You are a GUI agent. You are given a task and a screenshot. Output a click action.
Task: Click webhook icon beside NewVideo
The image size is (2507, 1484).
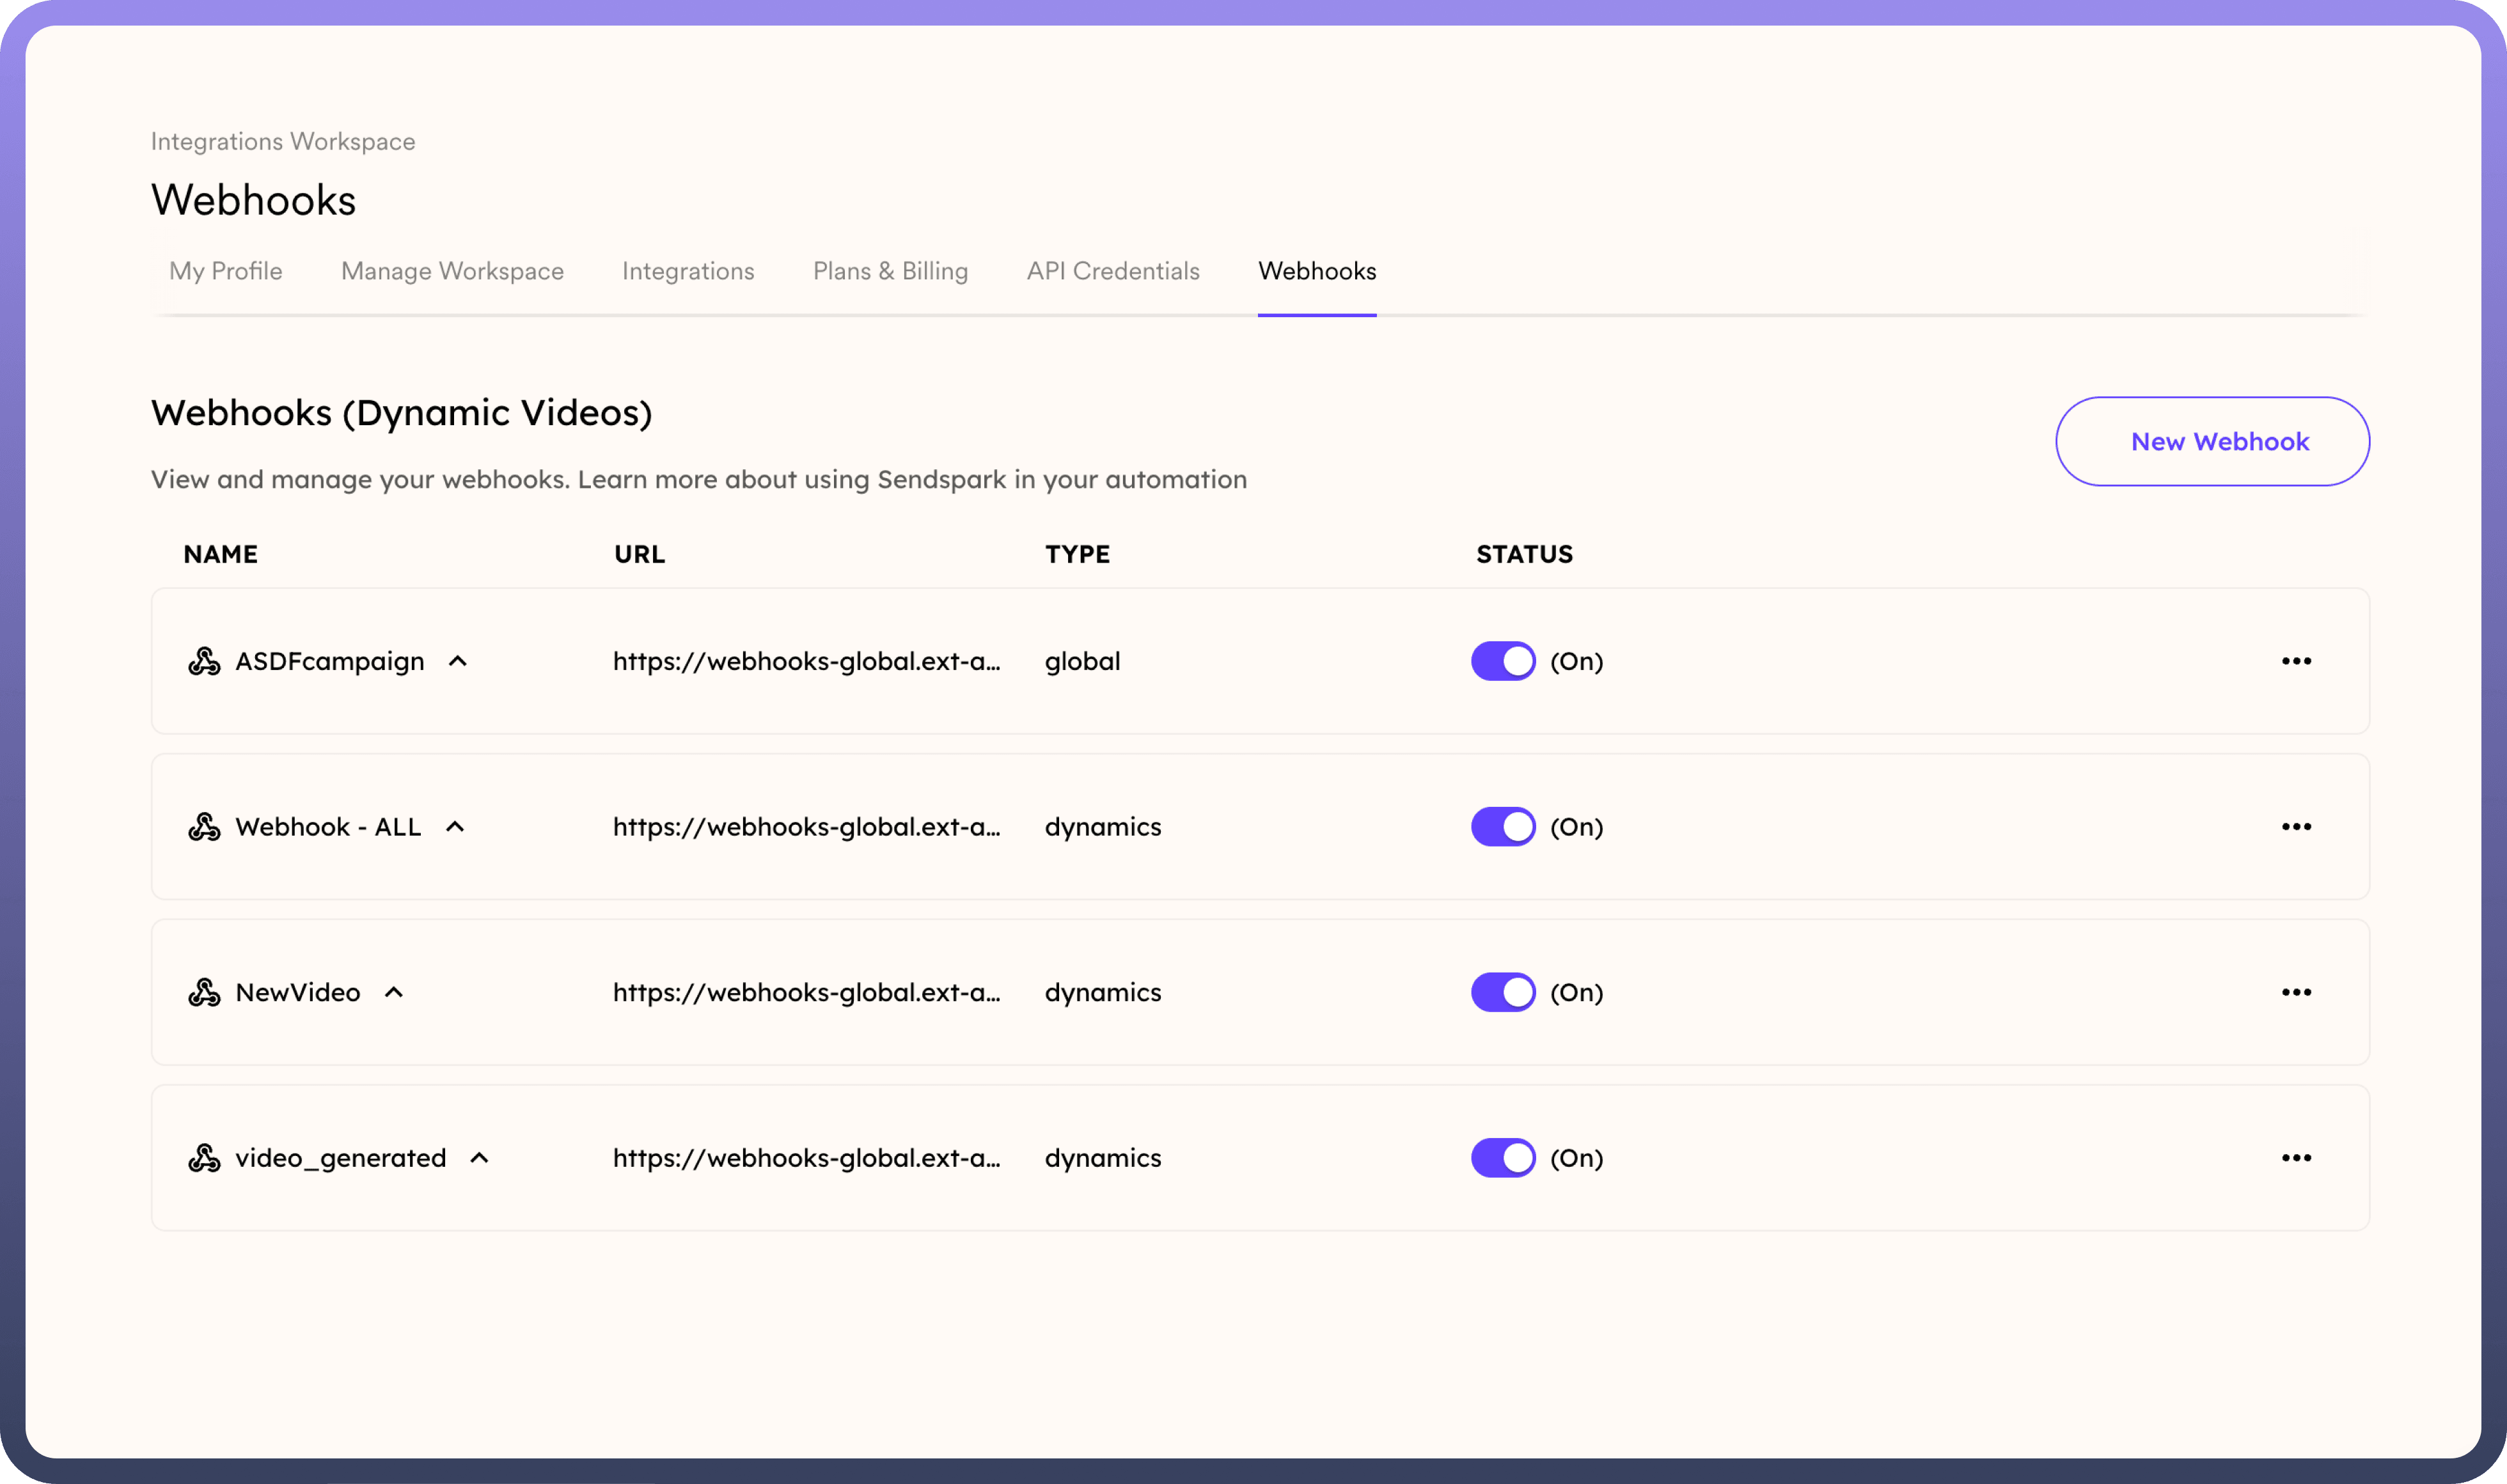click(204, 992)
